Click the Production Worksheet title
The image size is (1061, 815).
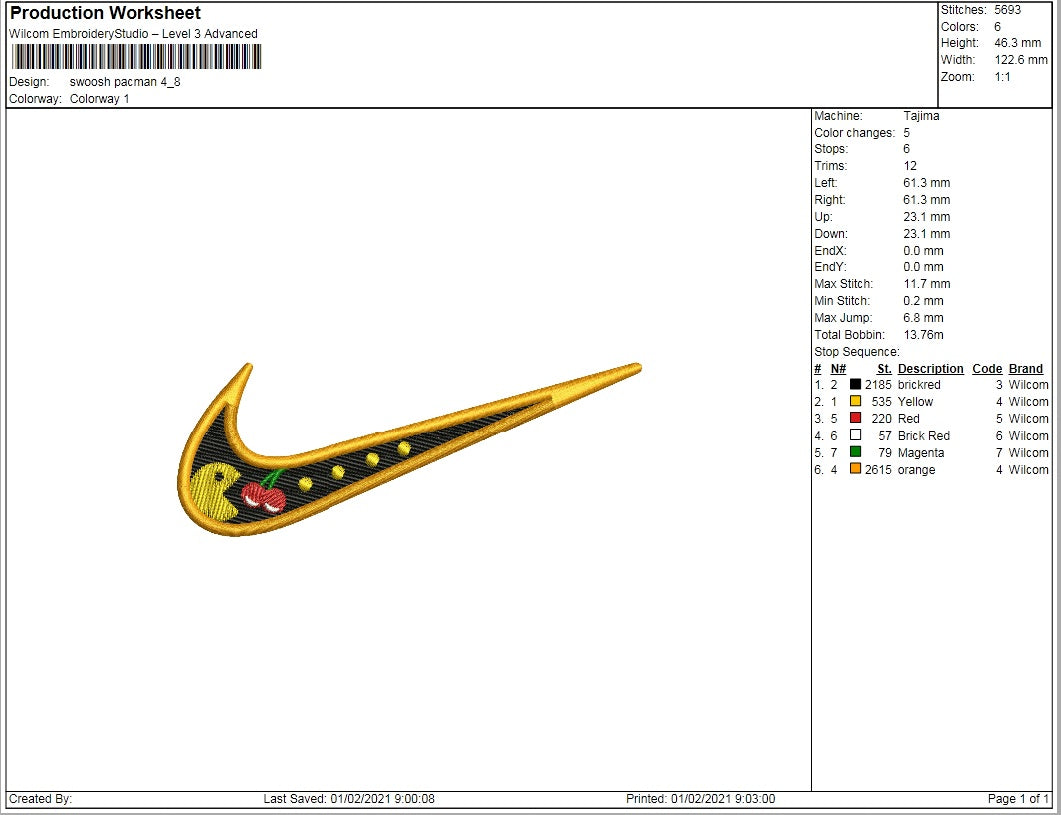pos(105,13)
